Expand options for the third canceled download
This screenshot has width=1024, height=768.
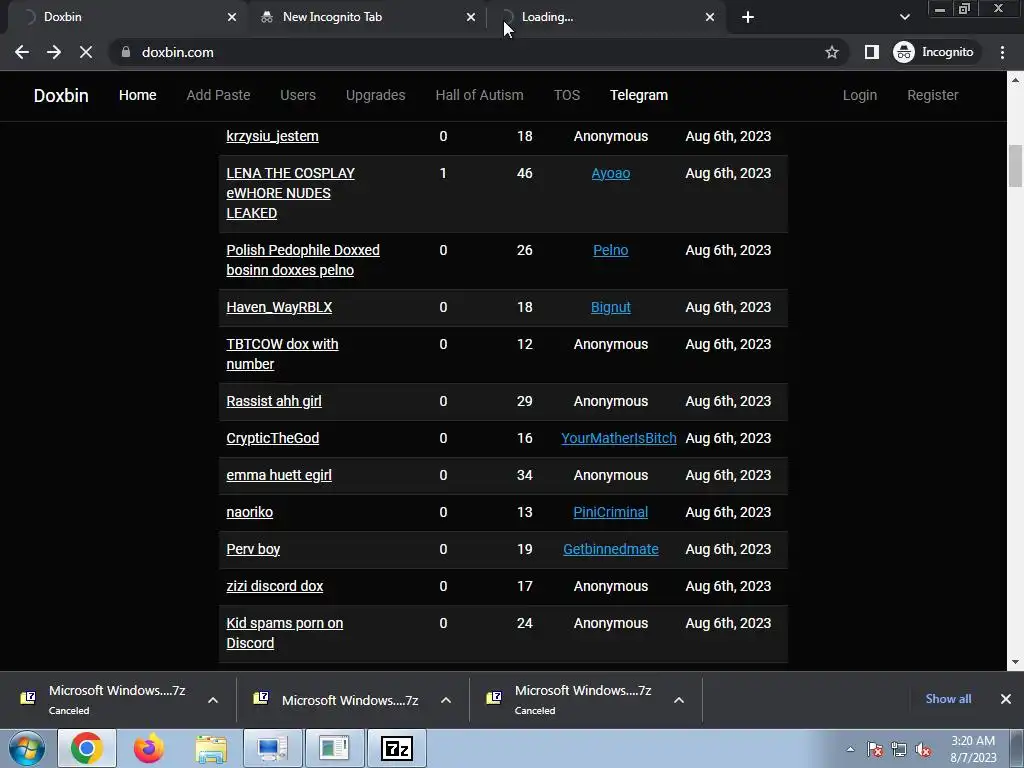point(679,700)
